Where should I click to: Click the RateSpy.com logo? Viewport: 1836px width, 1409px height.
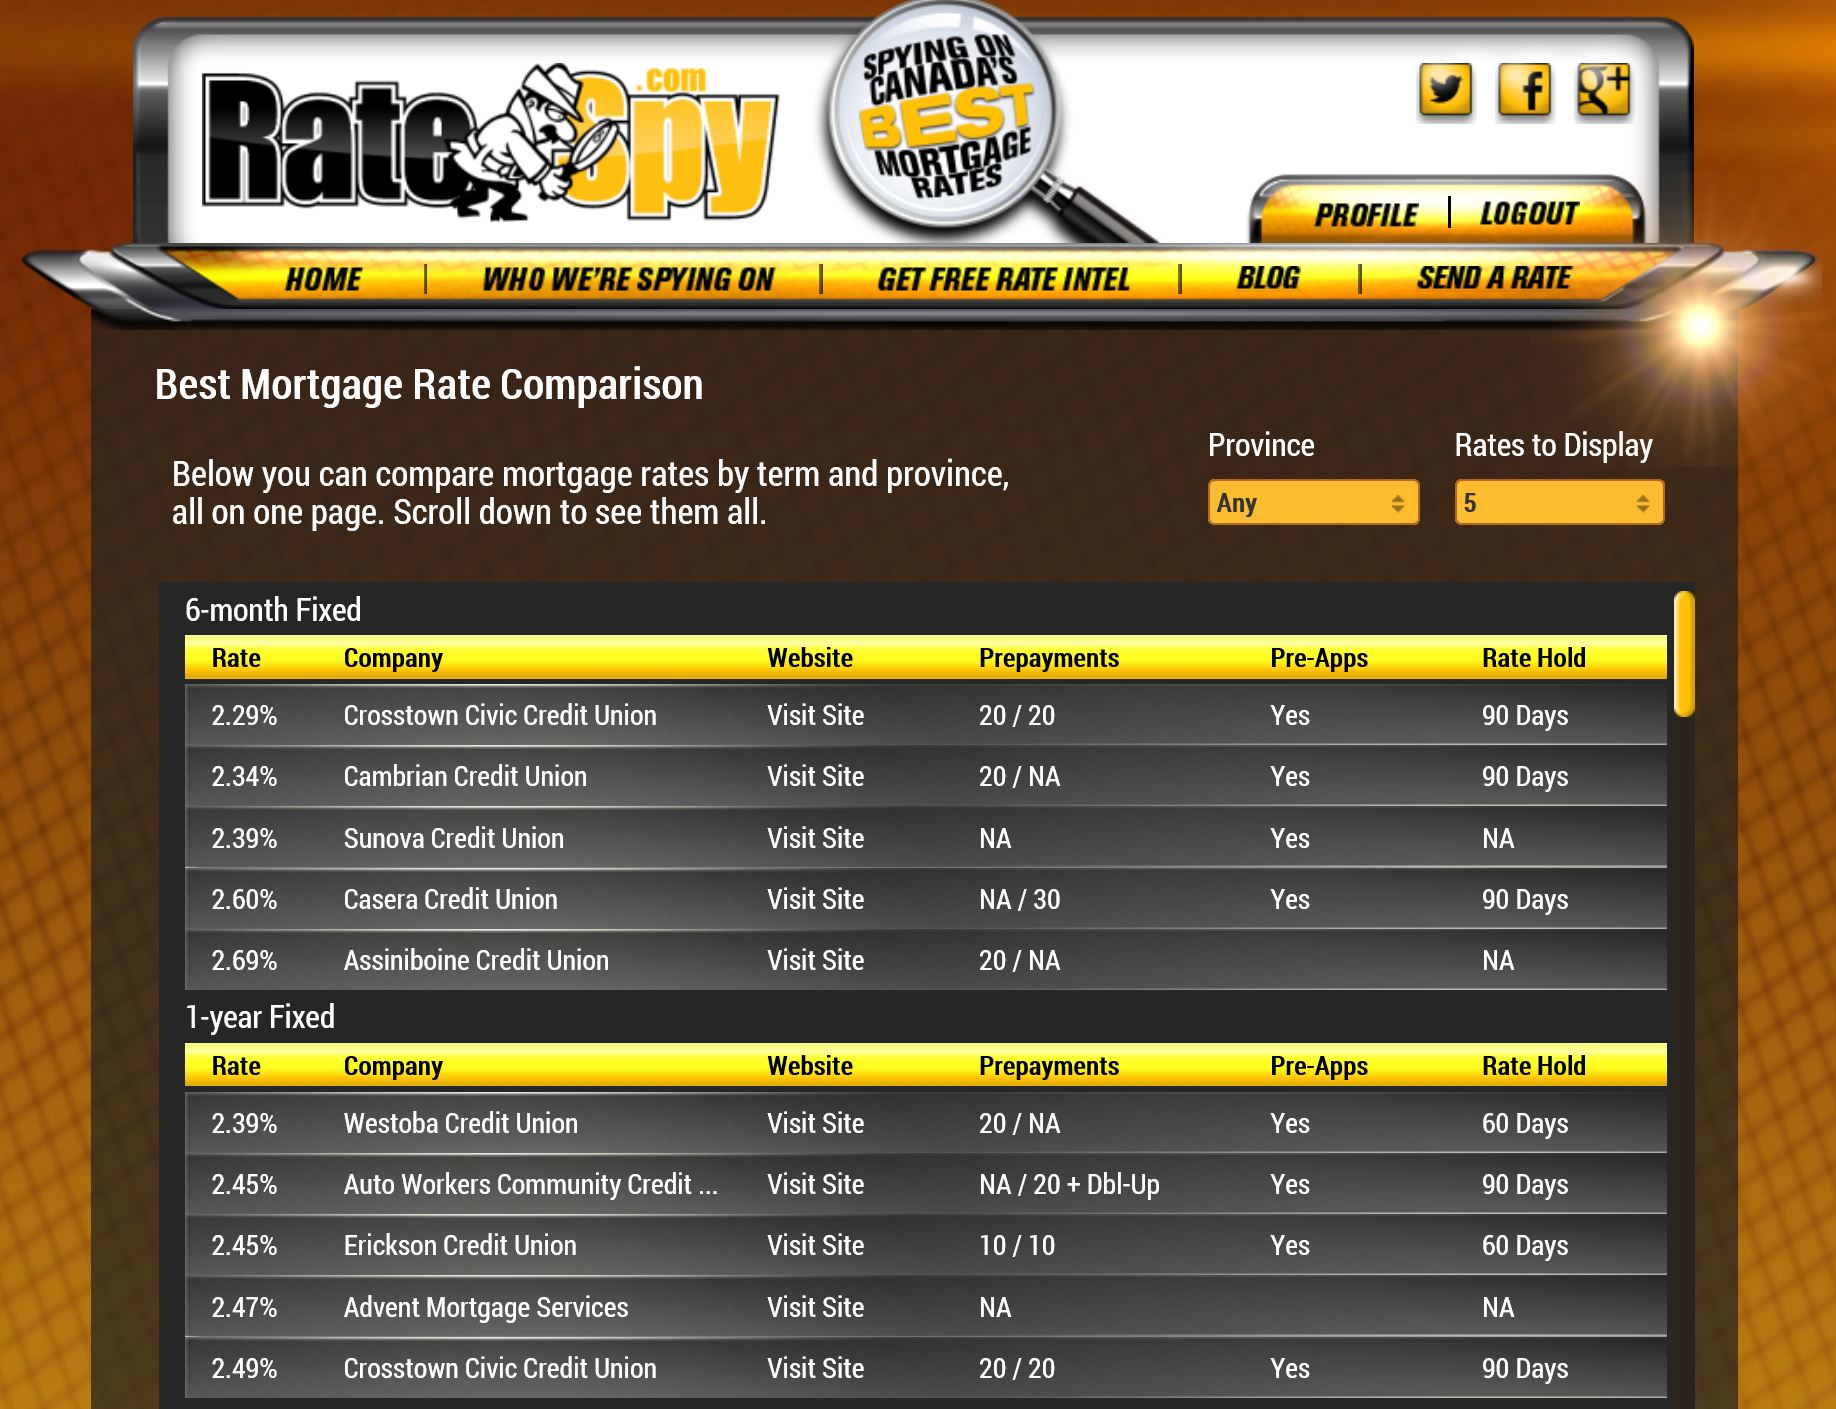pos(490,143)
